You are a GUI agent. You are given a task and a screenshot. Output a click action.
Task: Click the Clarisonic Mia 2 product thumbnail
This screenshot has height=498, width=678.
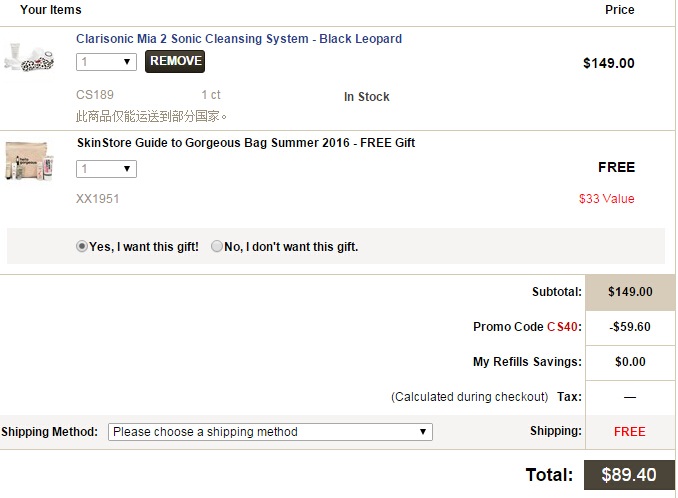click(29, 57)
